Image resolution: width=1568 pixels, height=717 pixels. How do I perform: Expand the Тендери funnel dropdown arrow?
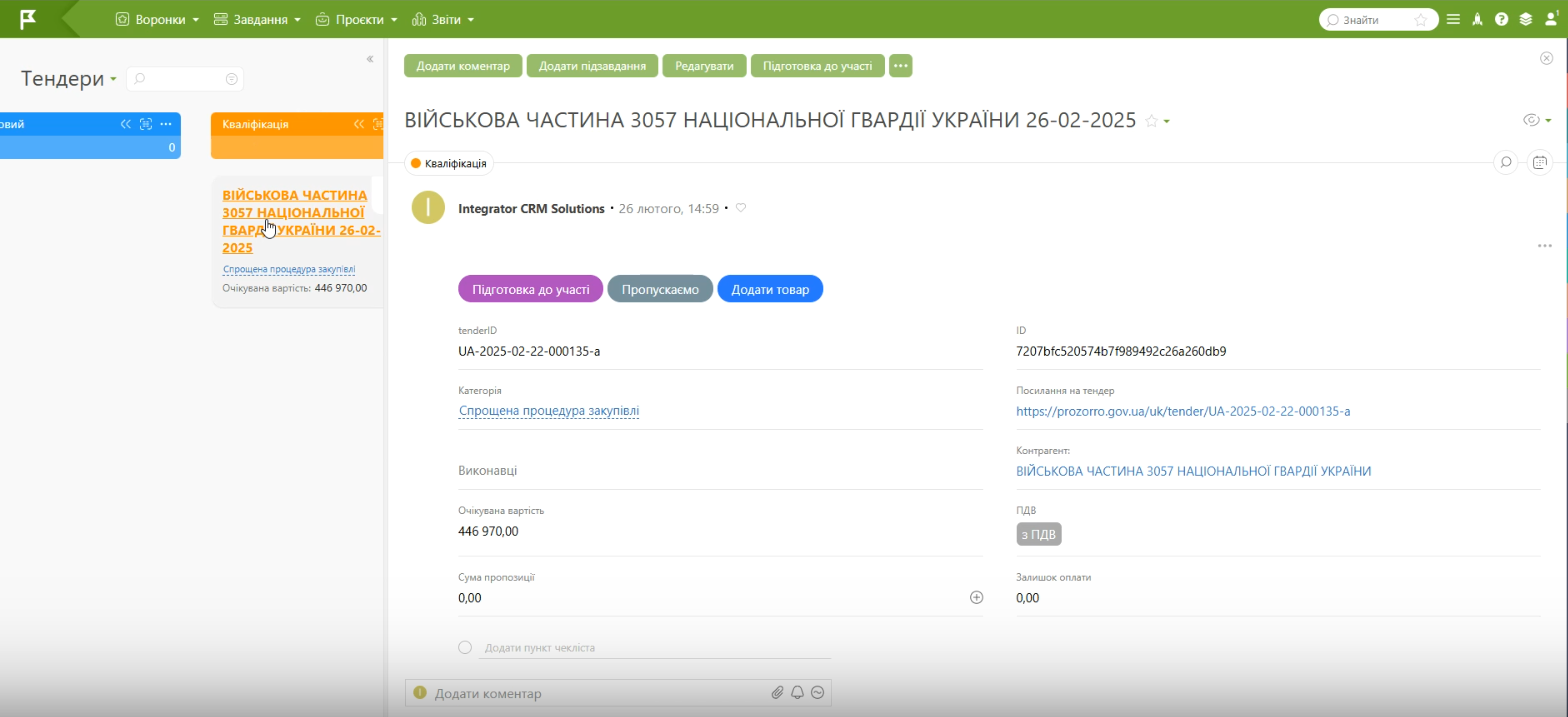[113, 80]
